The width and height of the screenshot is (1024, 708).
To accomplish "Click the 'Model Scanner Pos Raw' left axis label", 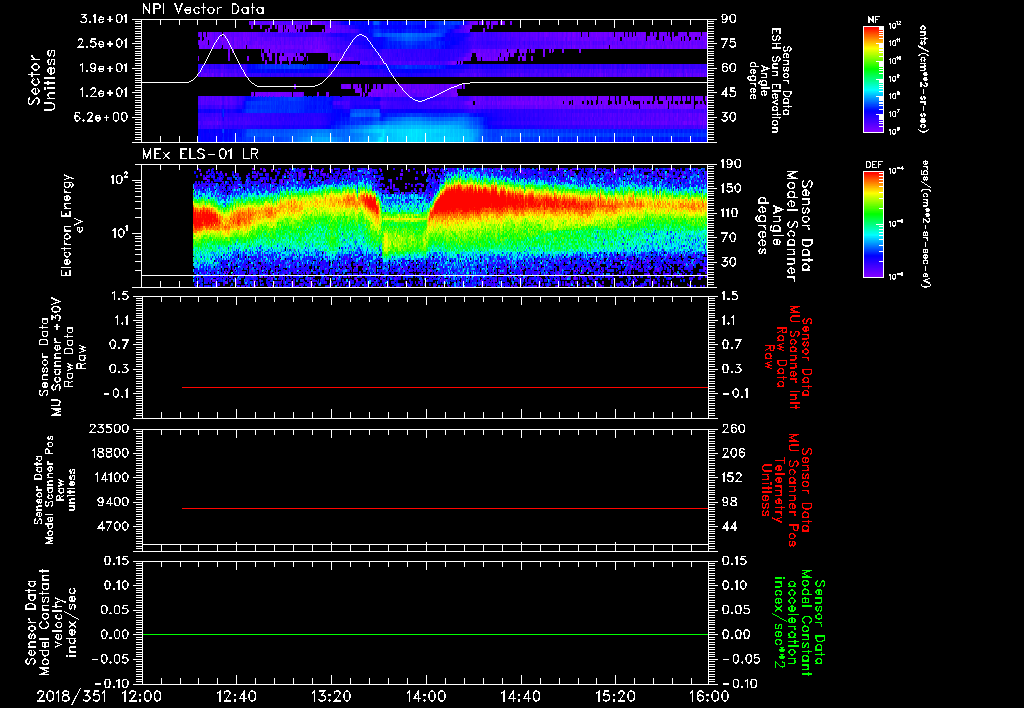I will click(55, 490).
